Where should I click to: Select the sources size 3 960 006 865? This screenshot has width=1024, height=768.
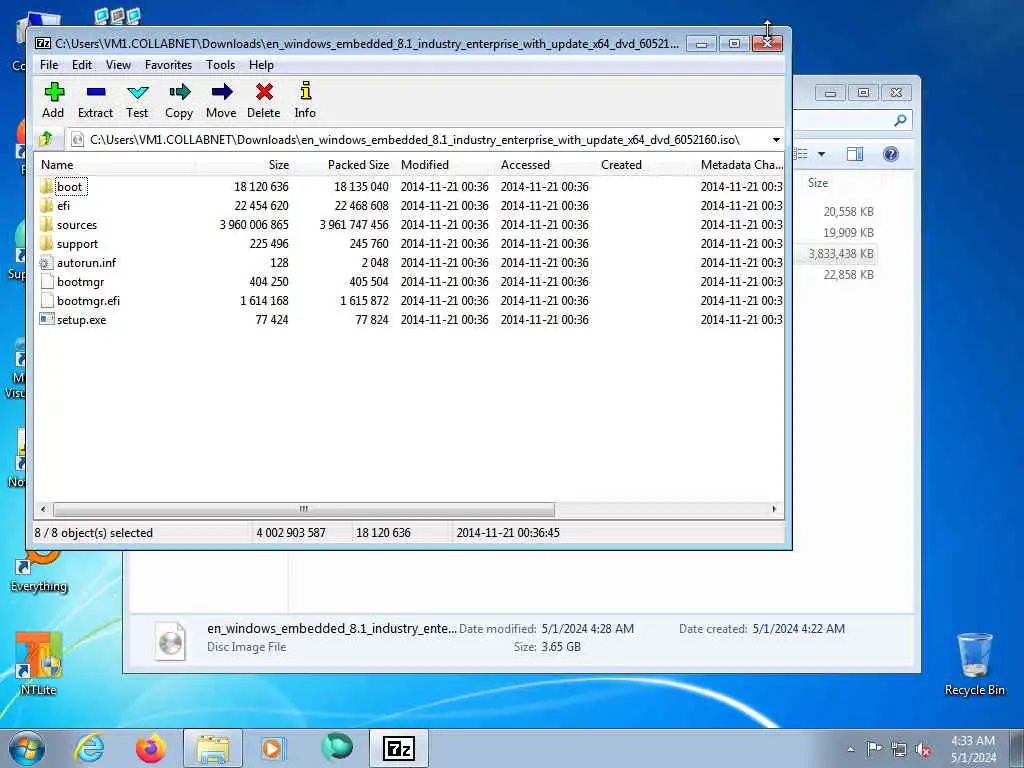pyautogui.click(x=254, y=225)
